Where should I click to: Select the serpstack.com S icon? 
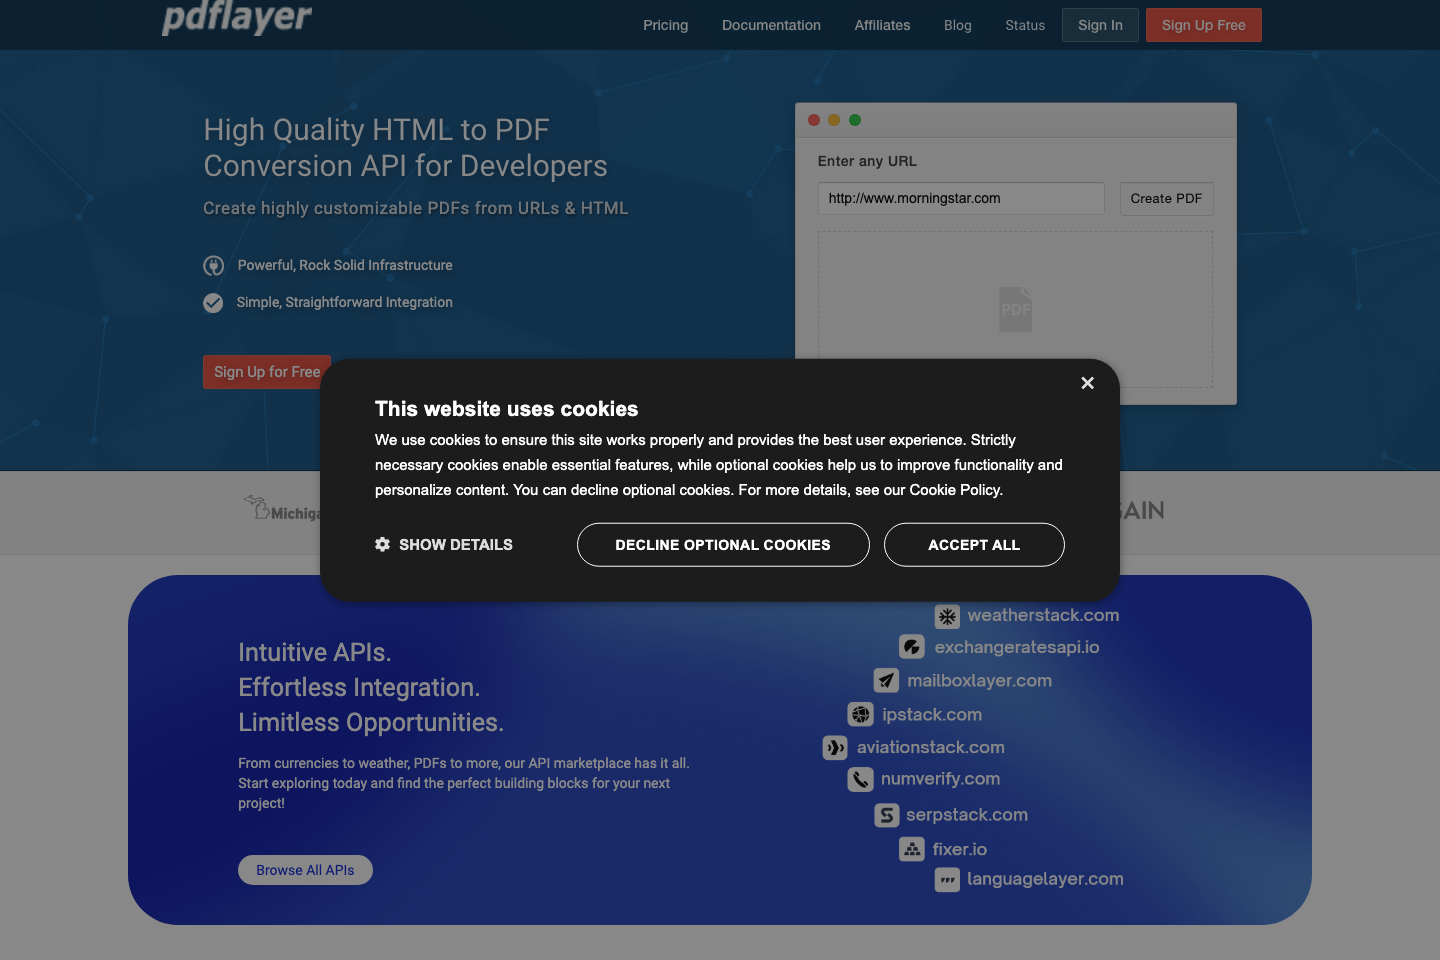887,815
